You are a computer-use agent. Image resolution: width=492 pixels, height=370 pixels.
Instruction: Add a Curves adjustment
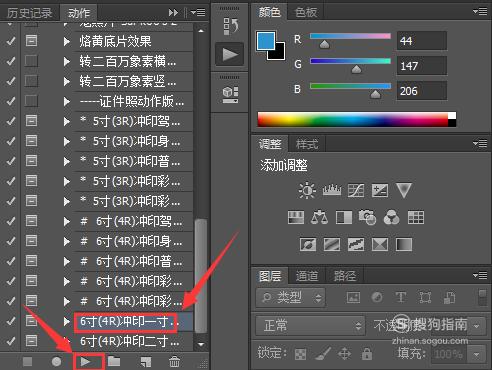356,190
